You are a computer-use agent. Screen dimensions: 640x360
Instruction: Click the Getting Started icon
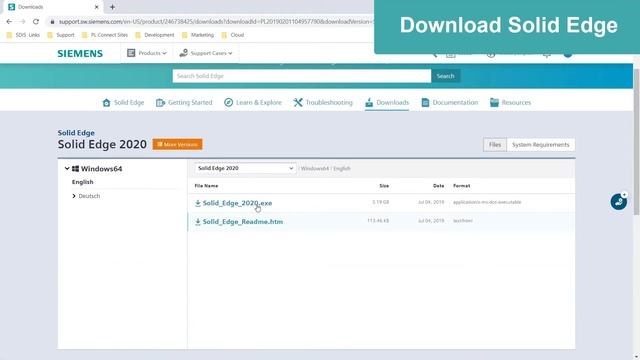click(160, 102)
